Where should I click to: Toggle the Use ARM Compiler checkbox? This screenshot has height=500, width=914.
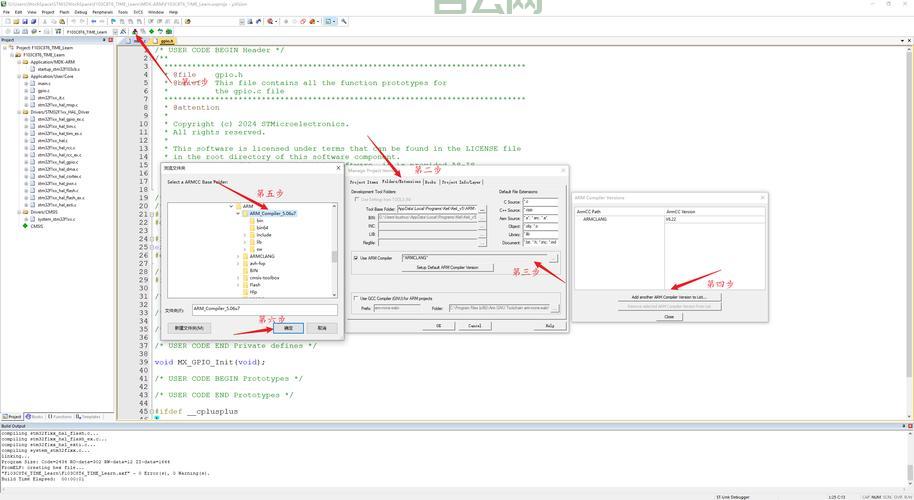click(356, 258)
